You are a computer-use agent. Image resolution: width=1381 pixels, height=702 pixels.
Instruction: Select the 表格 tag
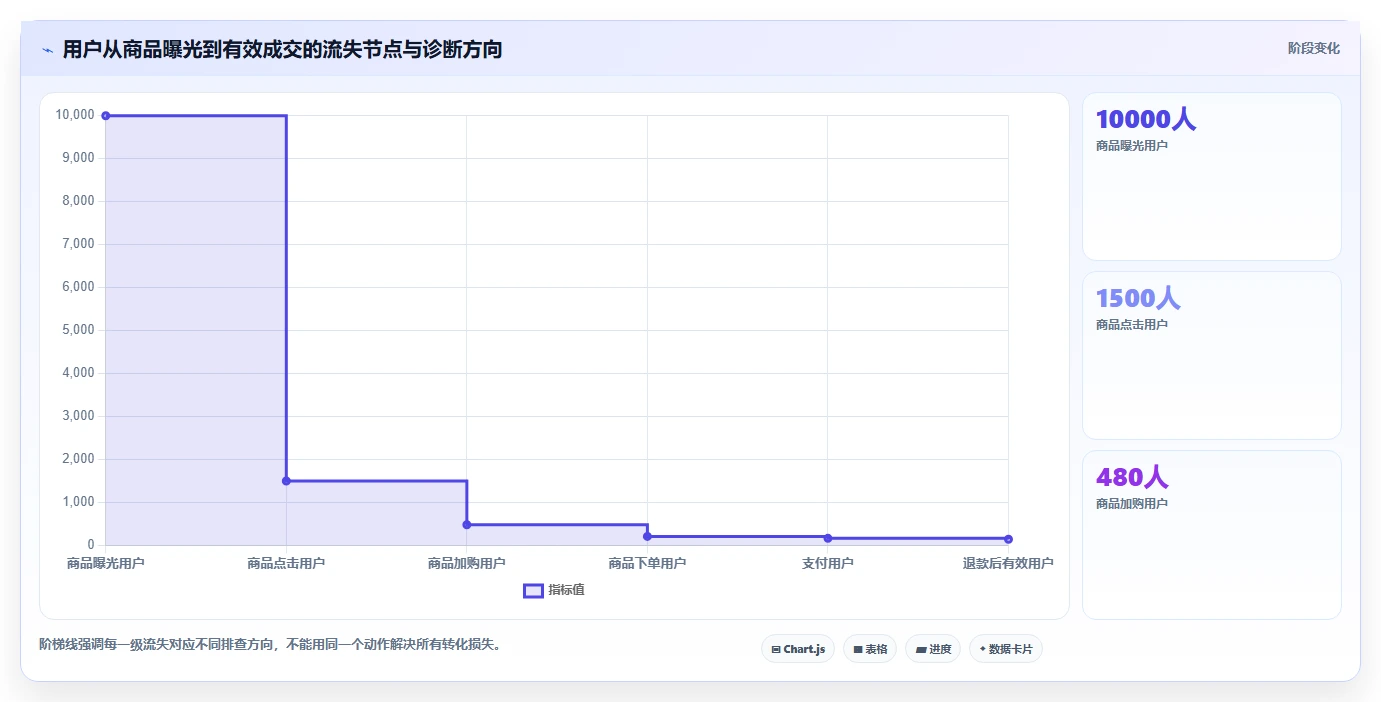(x=870, y=649)
